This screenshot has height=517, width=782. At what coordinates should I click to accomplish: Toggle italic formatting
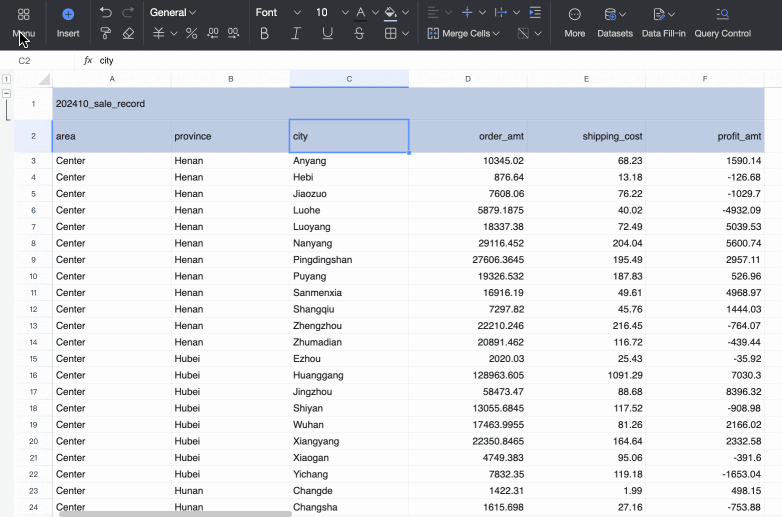coord(296,33)
